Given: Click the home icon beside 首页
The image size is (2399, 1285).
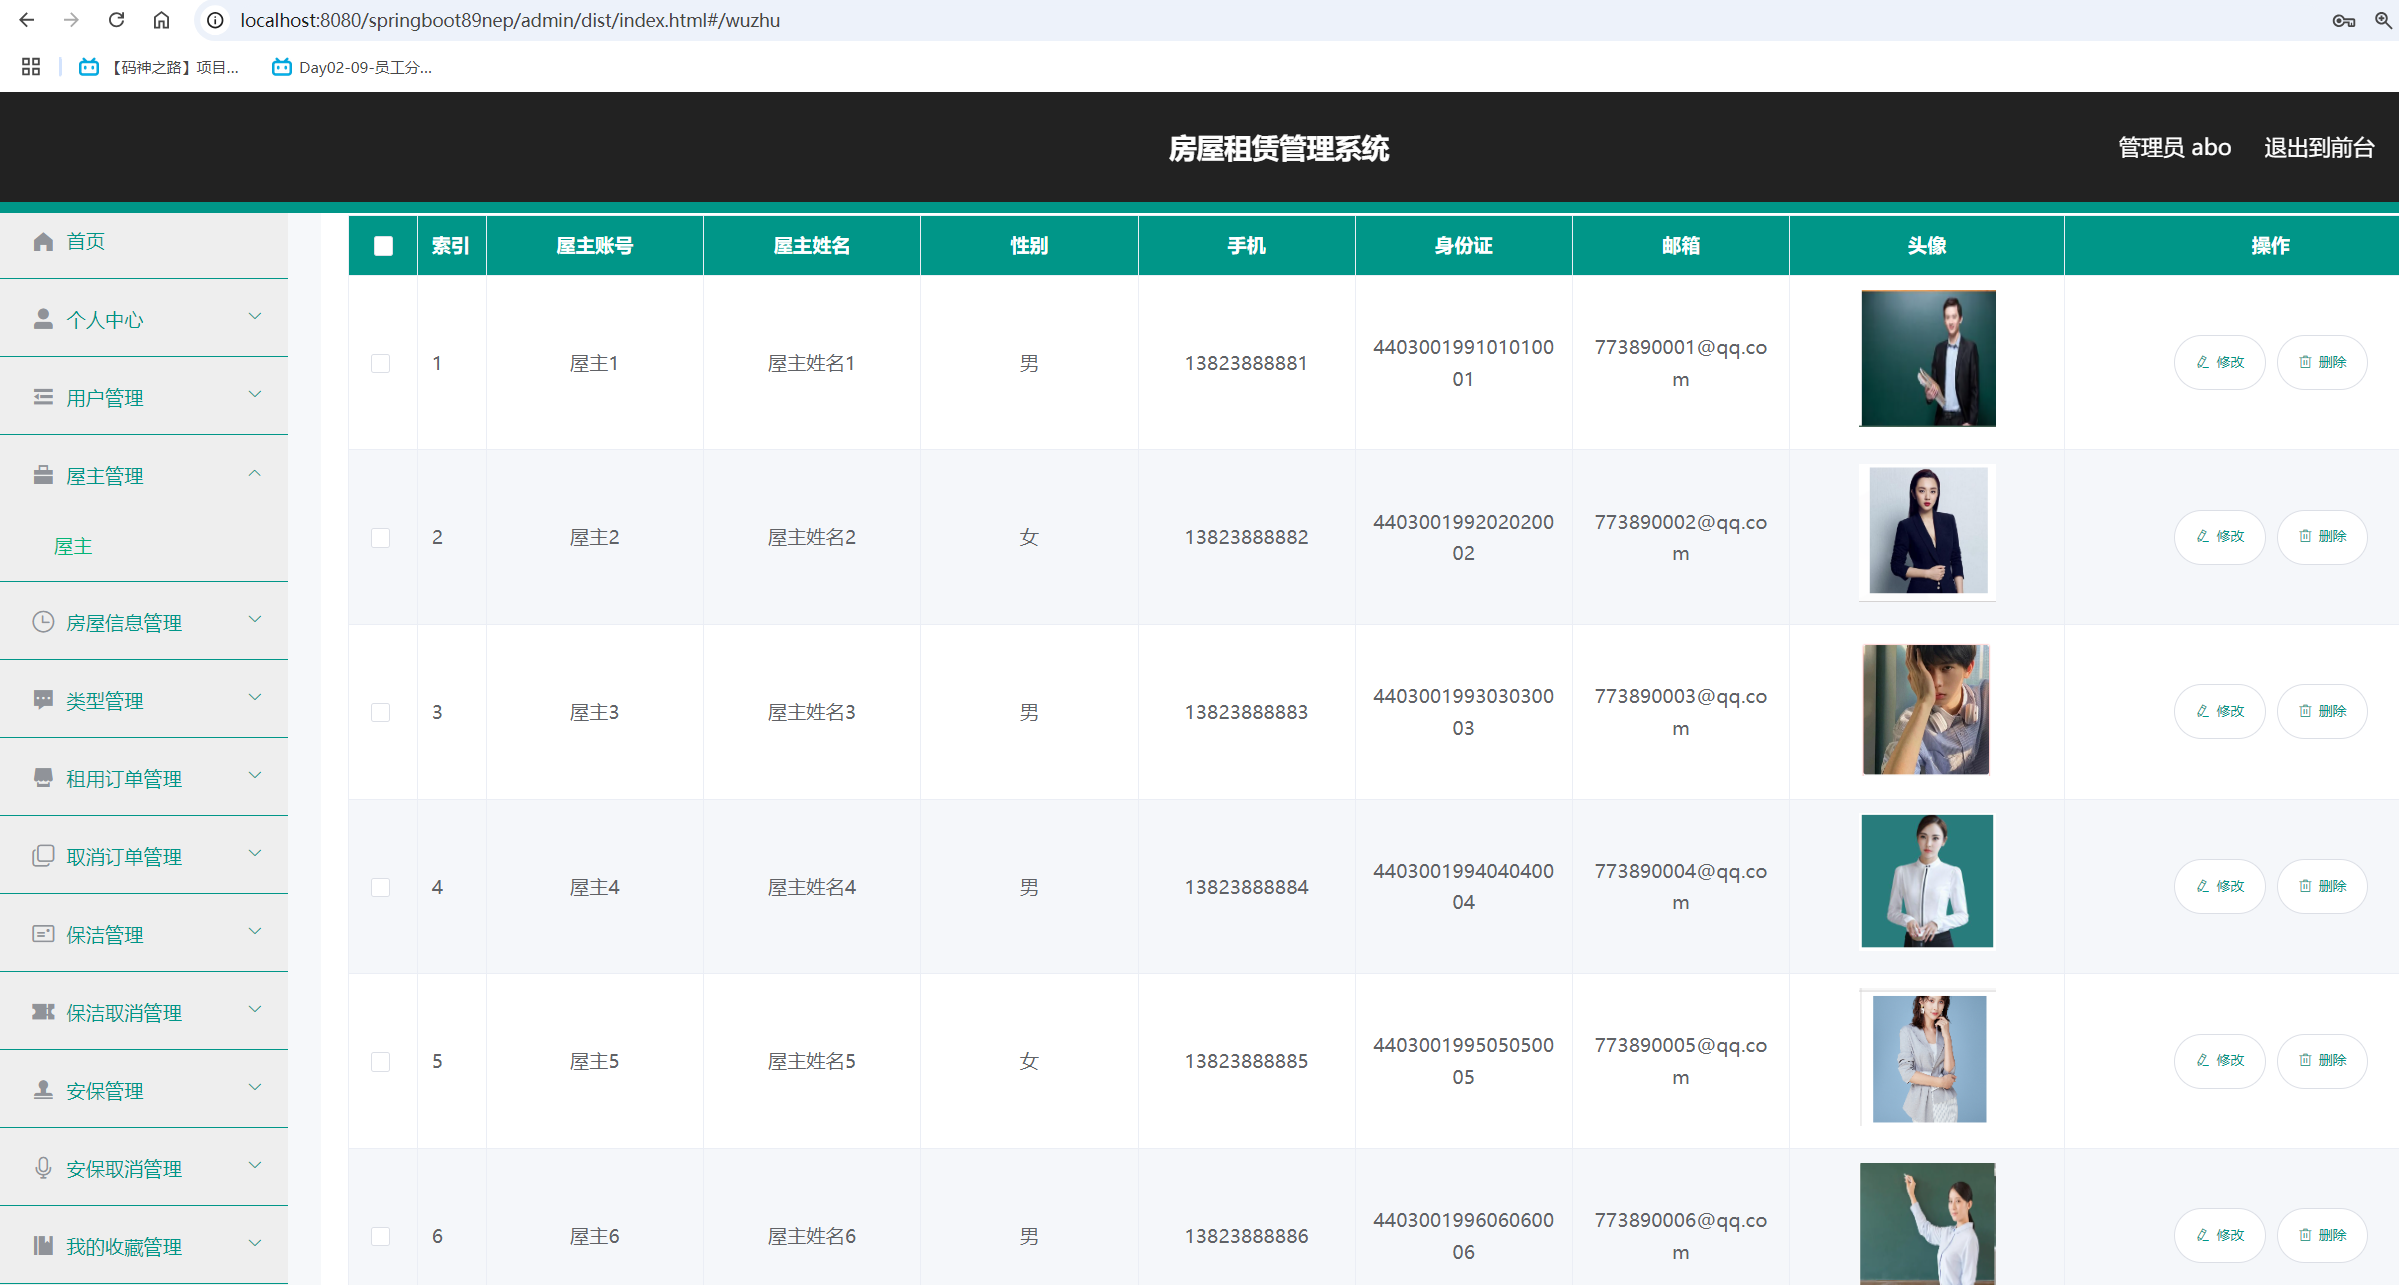Looking at the screenshot, I should pyautogui.click(x=43, y=242).
